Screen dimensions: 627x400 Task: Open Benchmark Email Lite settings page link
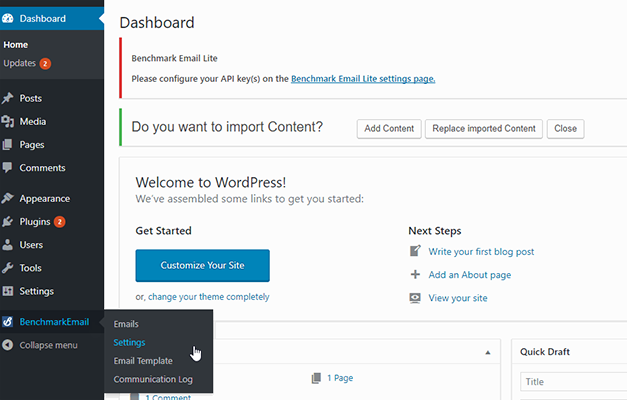[363, 78]
